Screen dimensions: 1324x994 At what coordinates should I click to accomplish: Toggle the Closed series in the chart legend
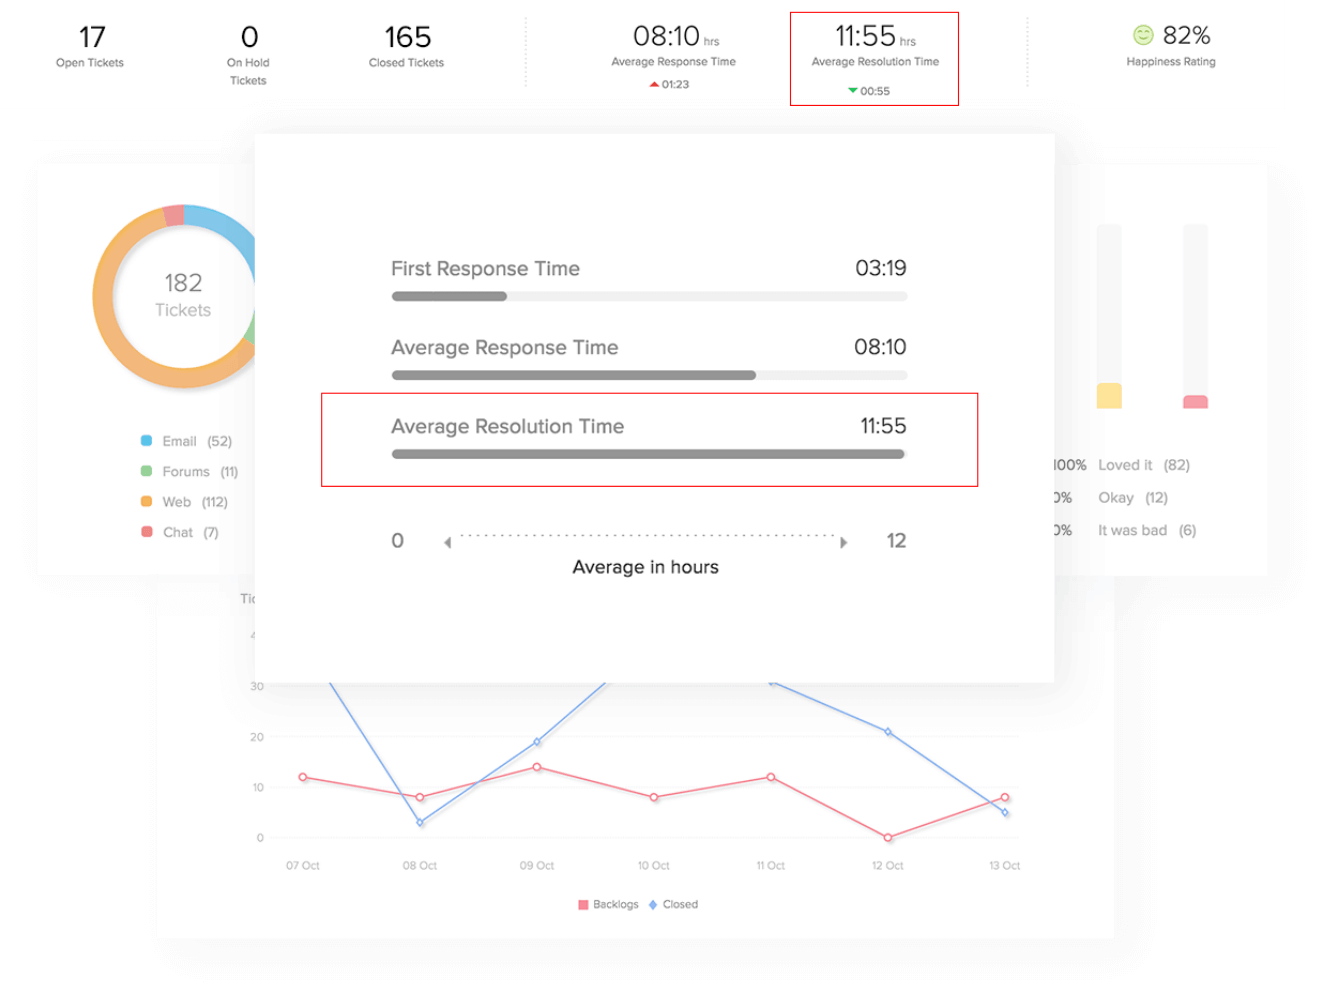coord(673,905)
